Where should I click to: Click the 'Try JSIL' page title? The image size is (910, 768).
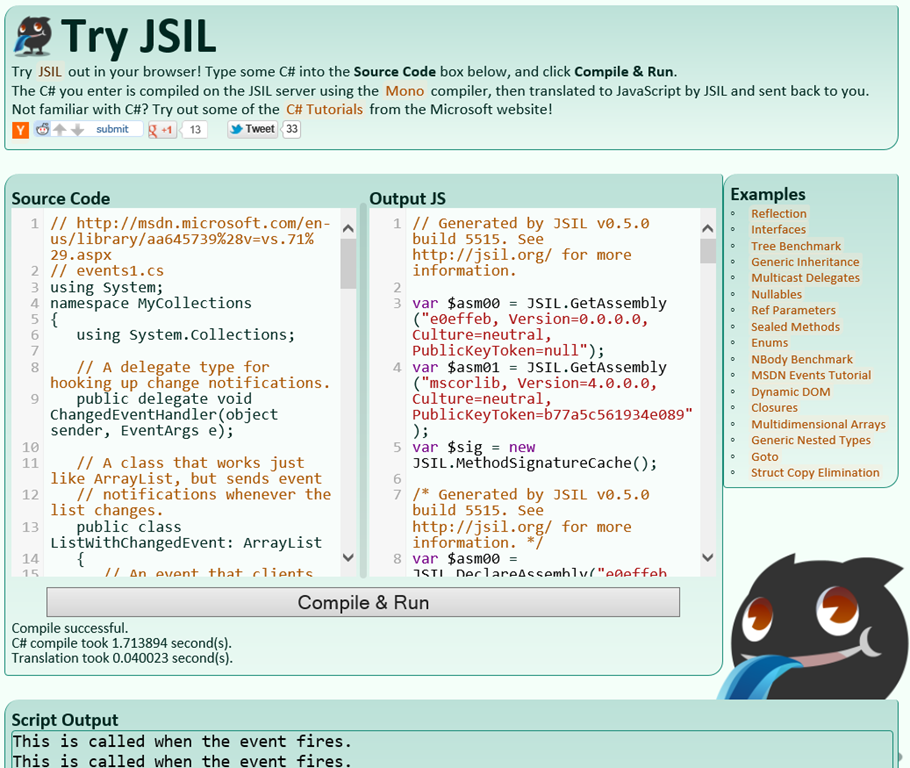click(x=139, y=36)
